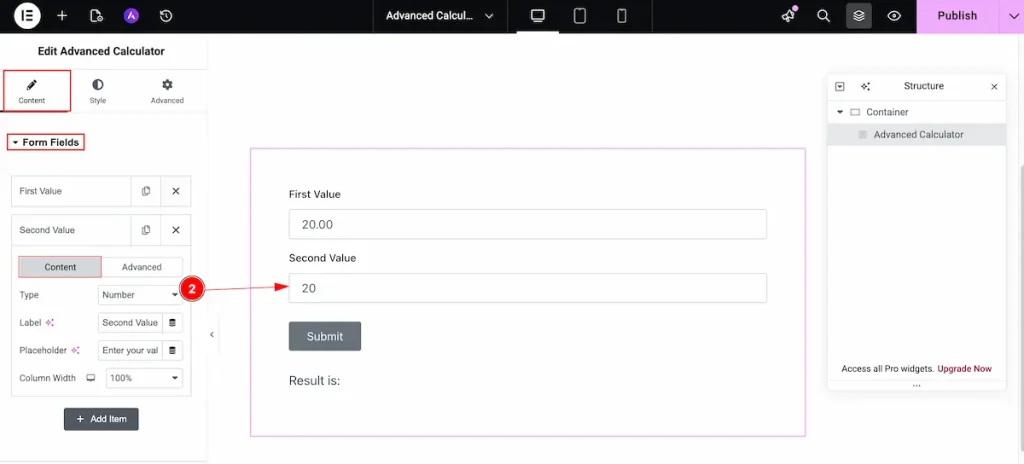
Task: Click the Add Item button
Action: click(101, 419)
